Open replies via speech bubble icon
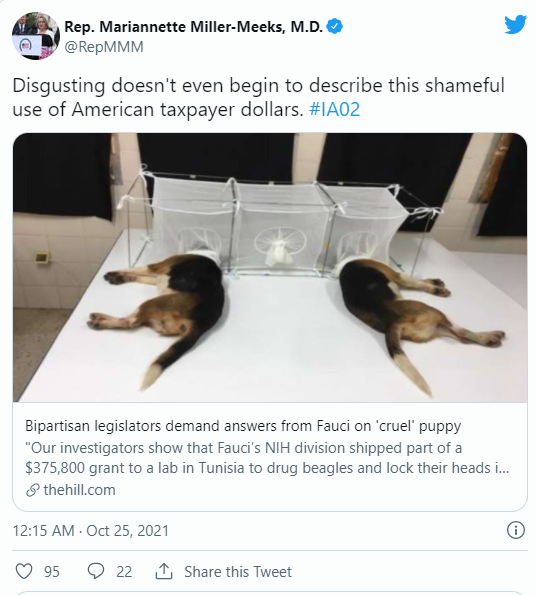 coord(96,571)
